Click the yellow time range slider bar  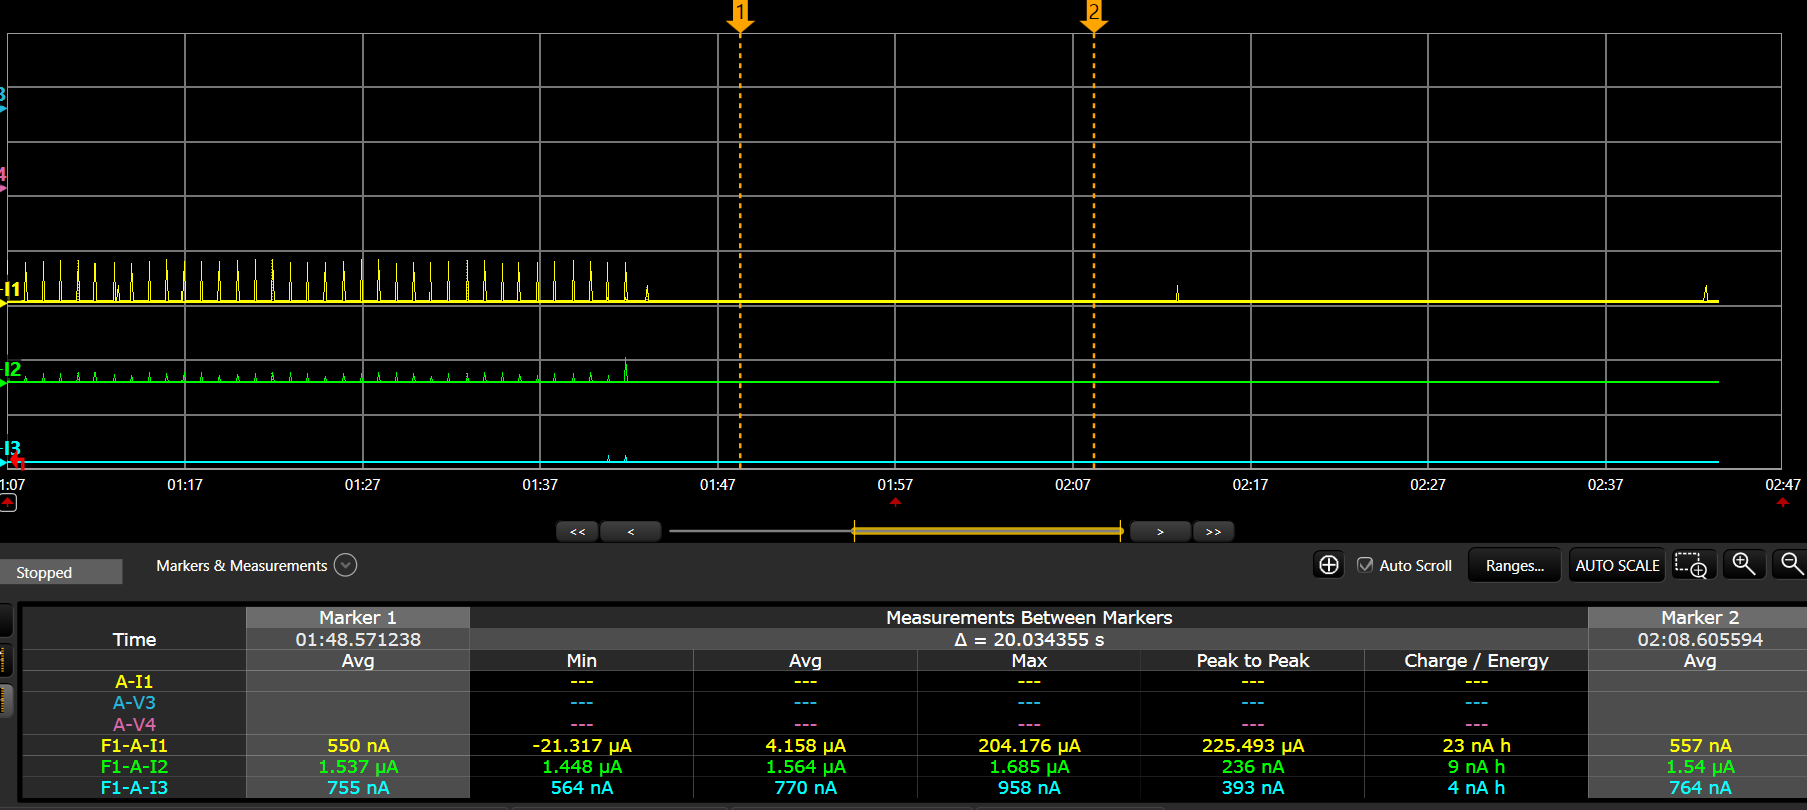click(x=988, y=531)
